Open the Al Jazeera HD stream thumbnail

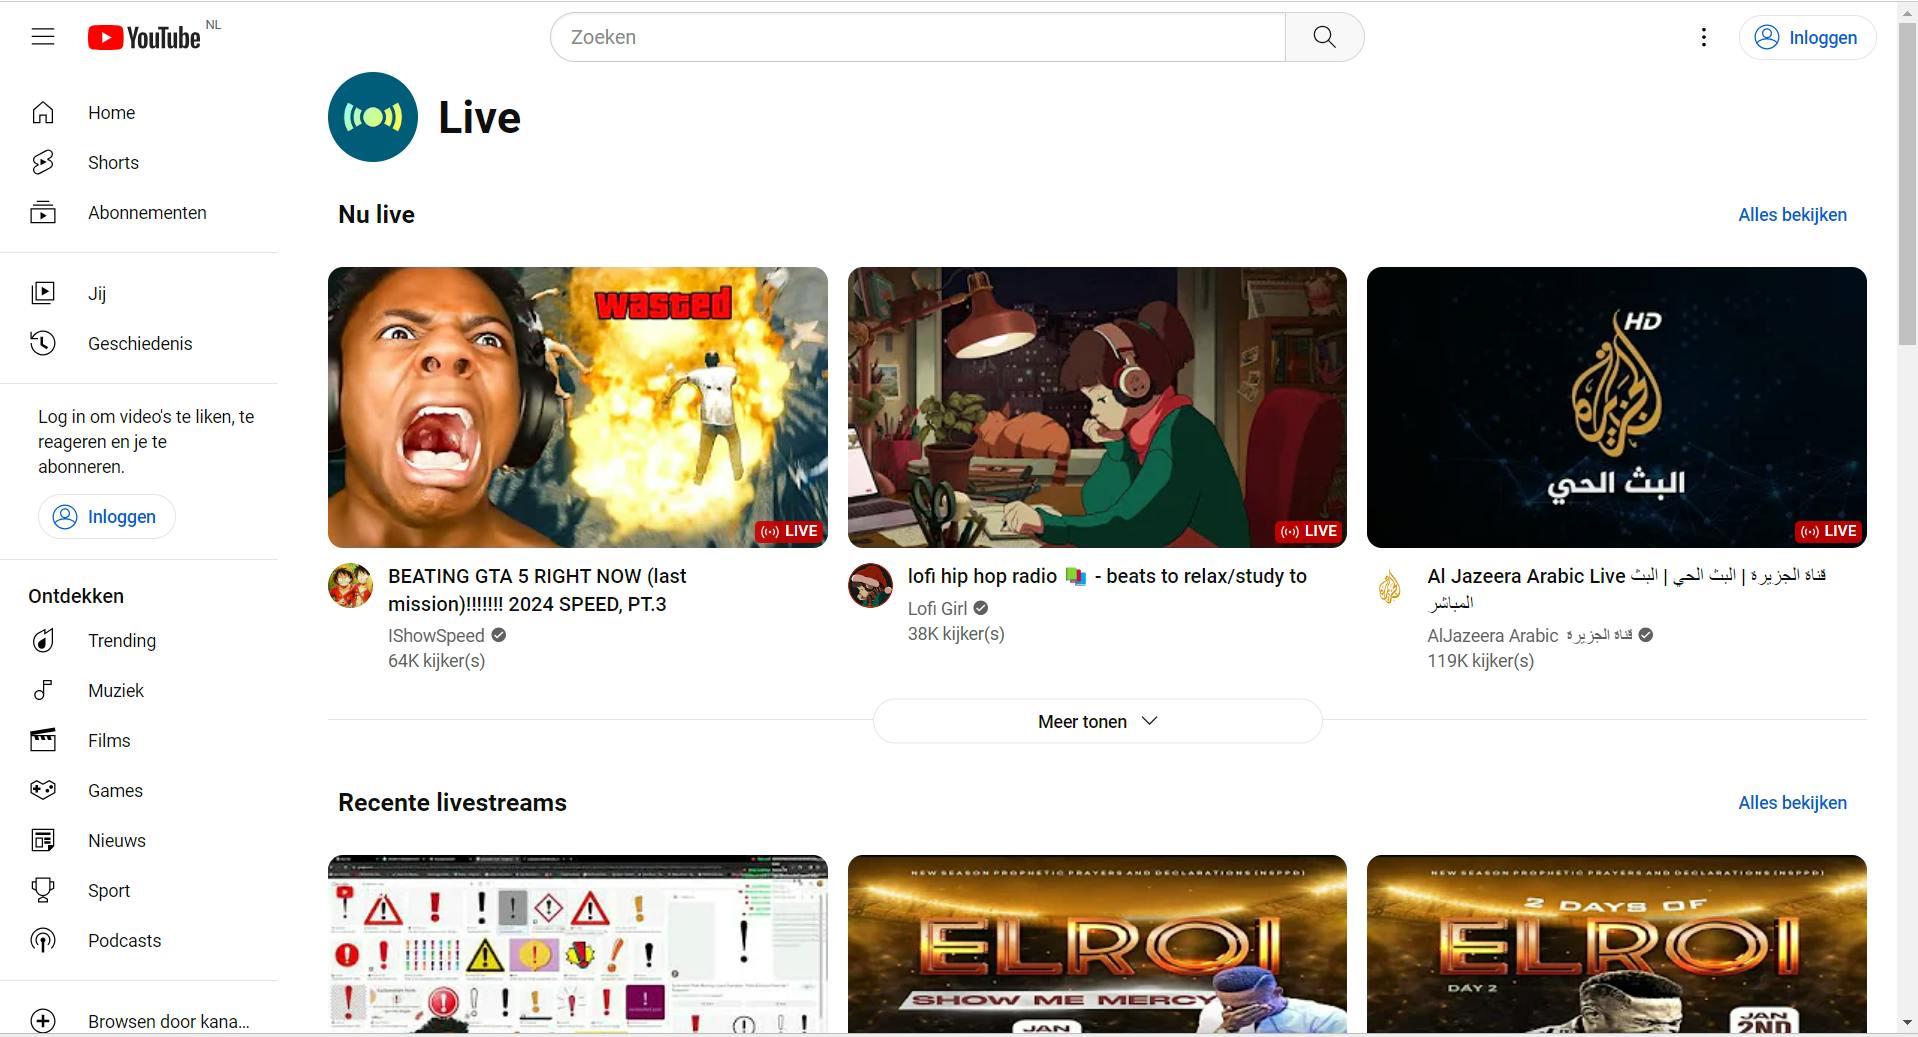1617,407
